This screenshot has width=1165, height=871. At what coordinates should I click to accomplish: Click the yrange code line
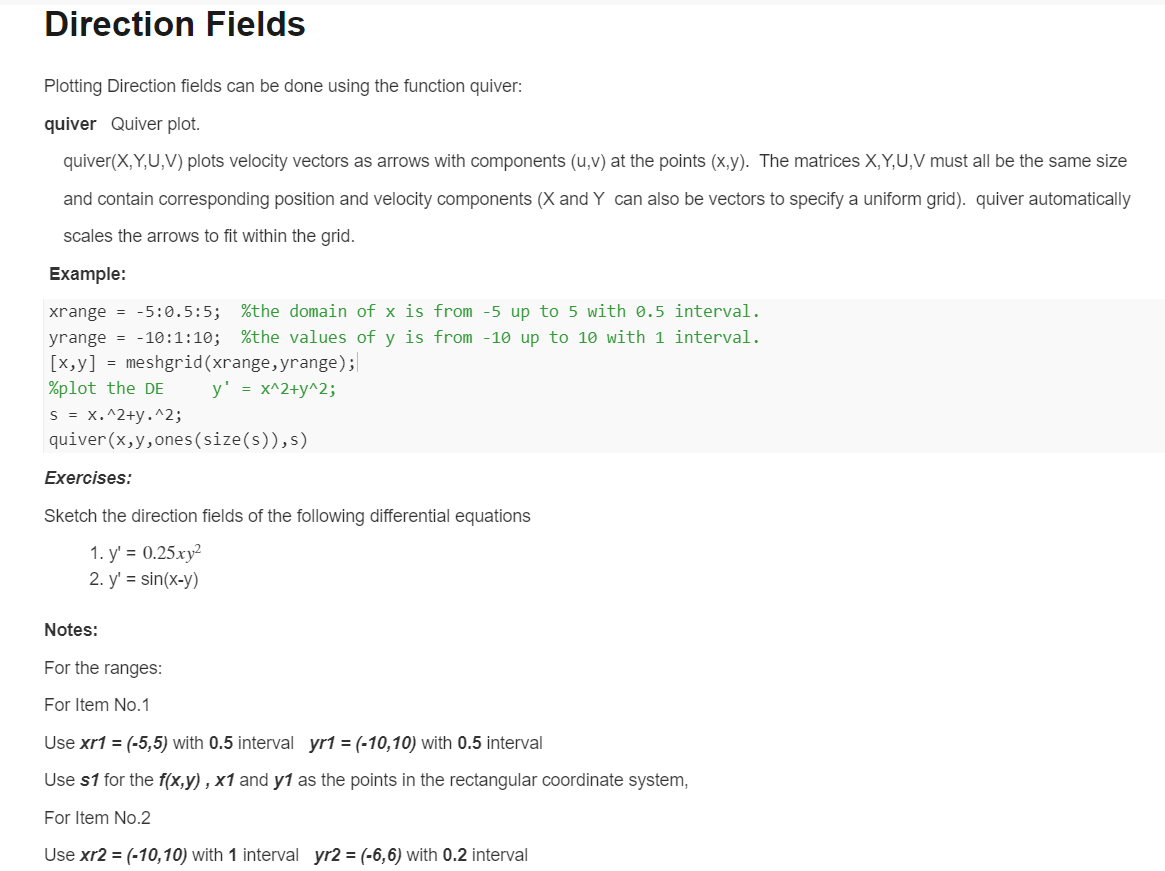coord(404,337)
